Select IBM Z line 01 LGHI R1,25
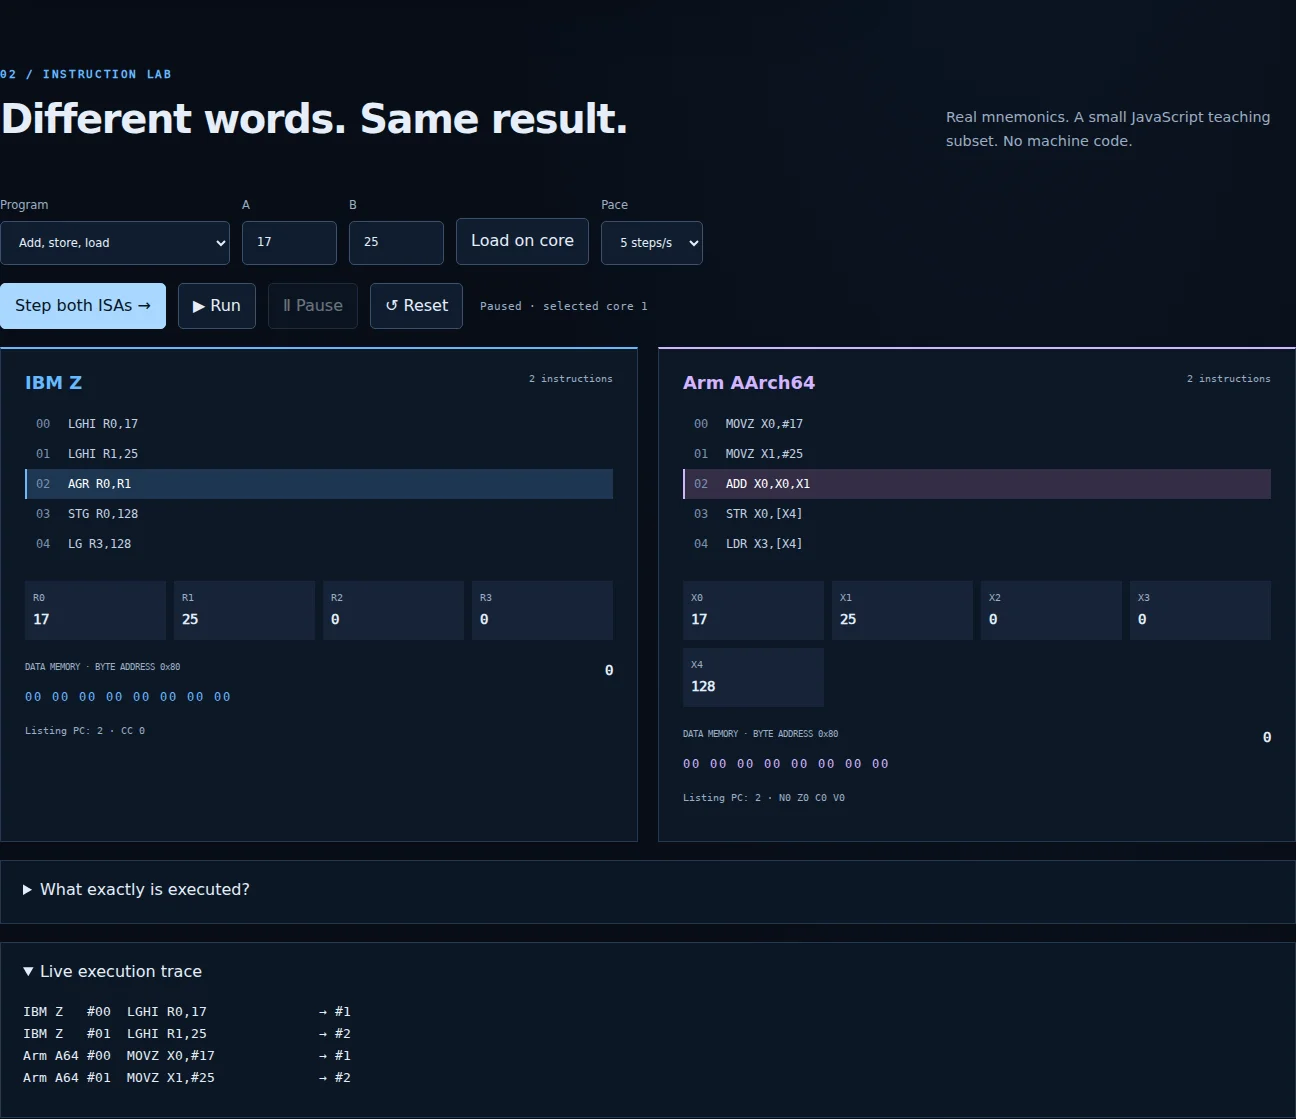1296x1119 pixels. pos(319,454)
